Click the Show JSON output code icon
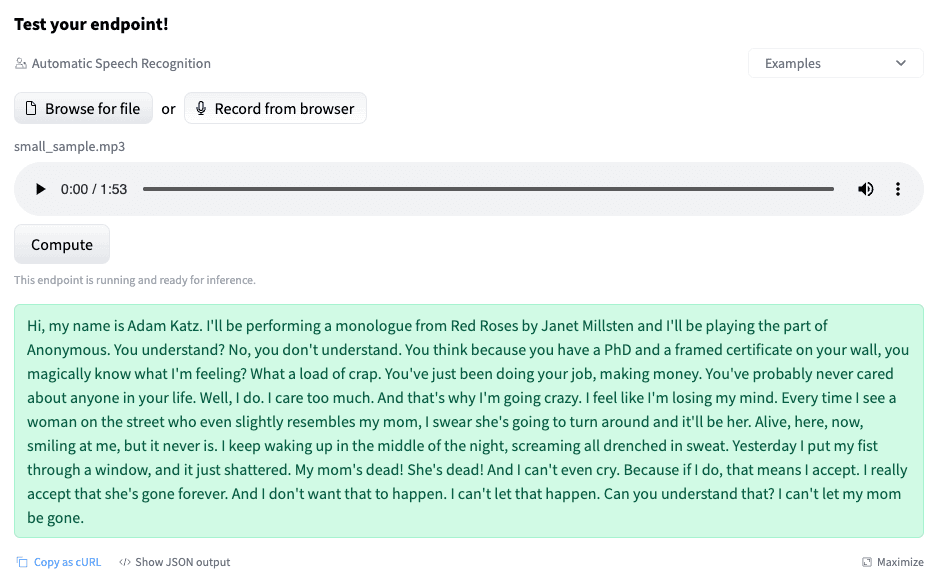Screen dimensions: 933x582 124,562
